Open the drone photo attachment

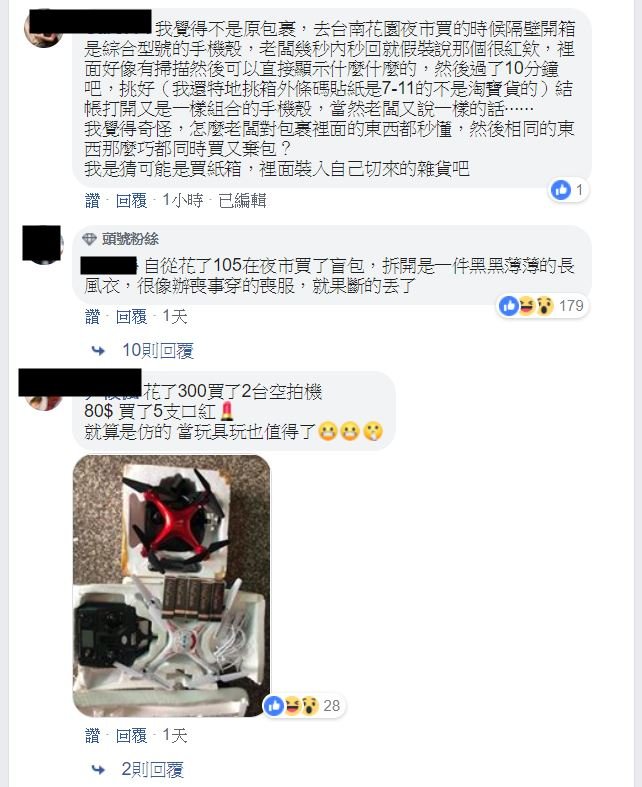tap(172, 586)
